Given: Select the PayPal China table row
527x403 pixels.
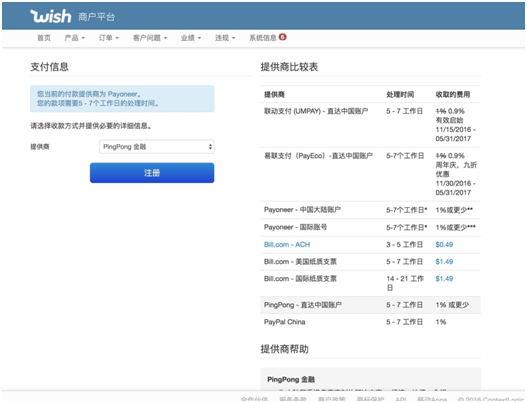Looking at the screenshot, I should pyautogui.click(x=370, y=322).
